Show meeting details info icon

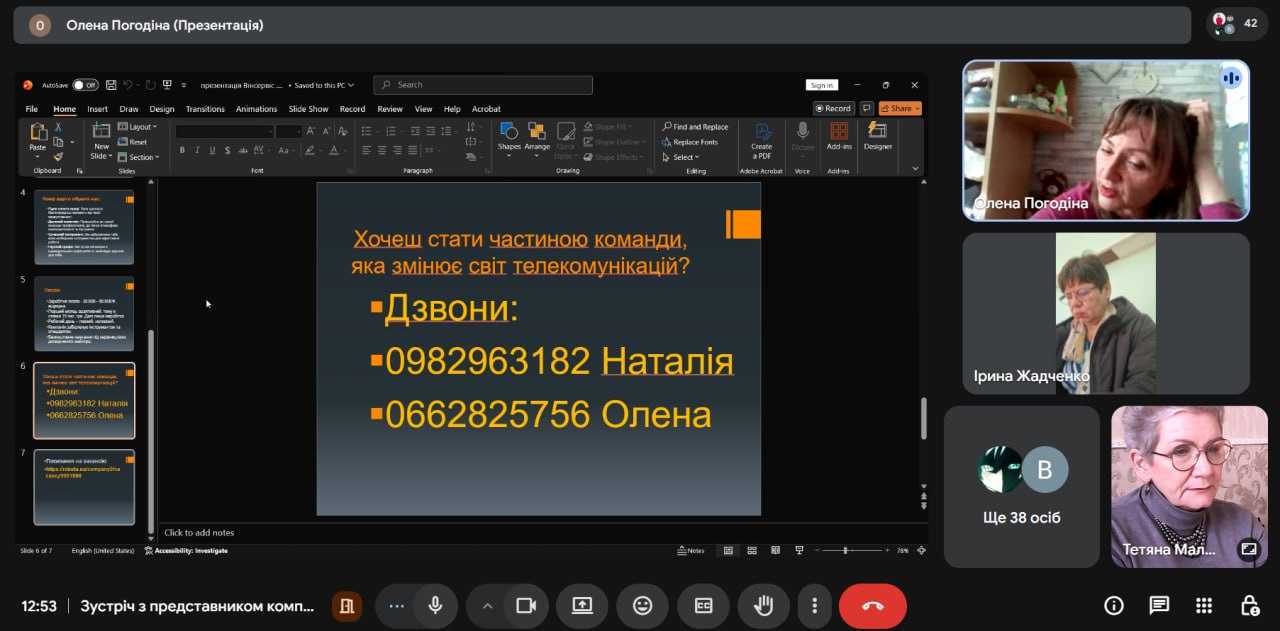pos(1113,606)
